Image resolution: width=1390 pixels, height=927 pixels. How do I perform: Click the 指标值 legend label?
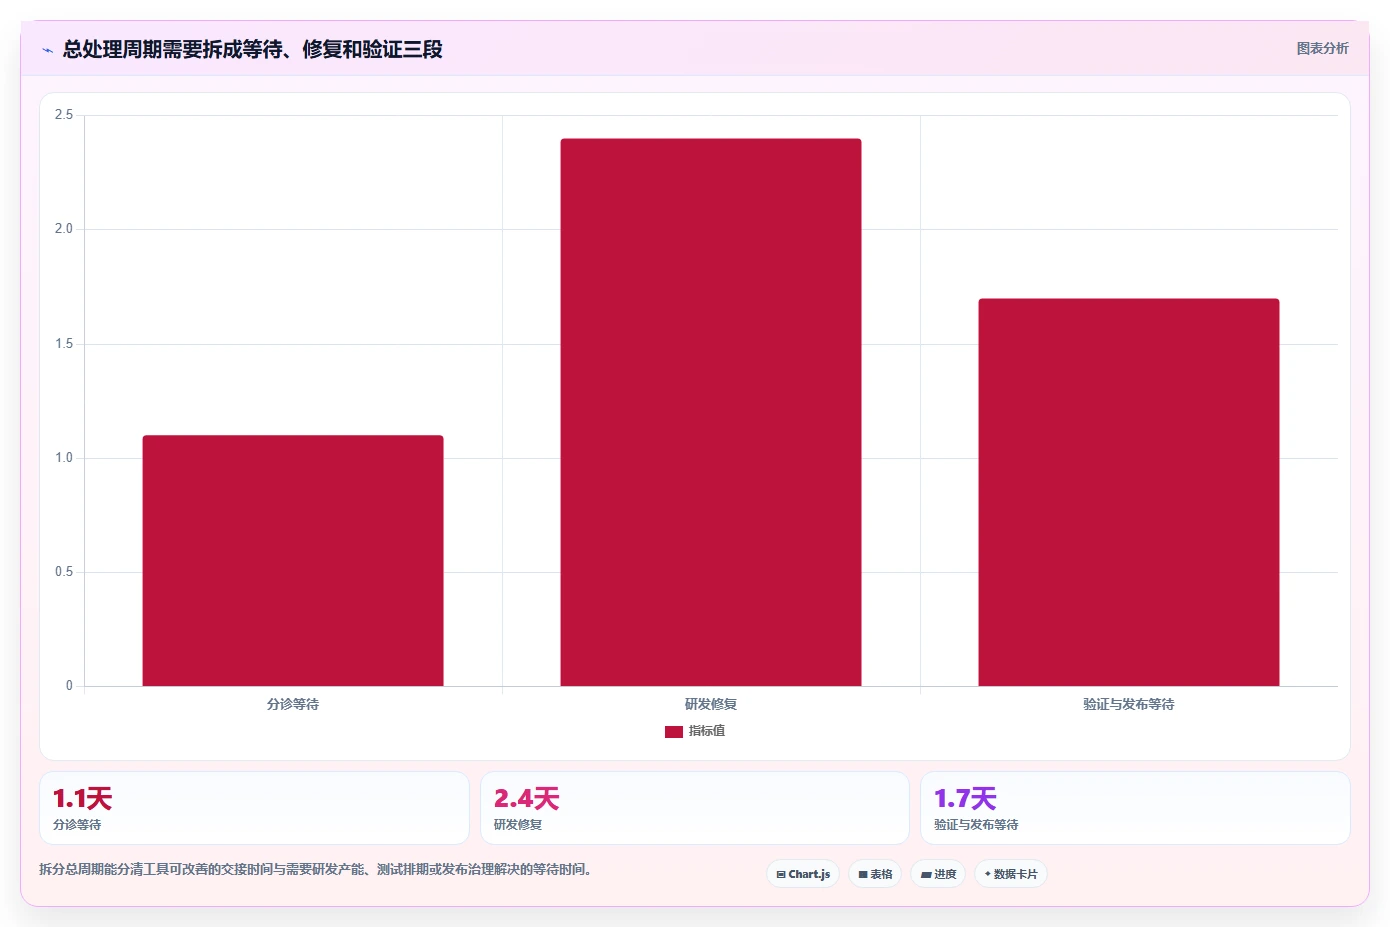click(707, 731)
